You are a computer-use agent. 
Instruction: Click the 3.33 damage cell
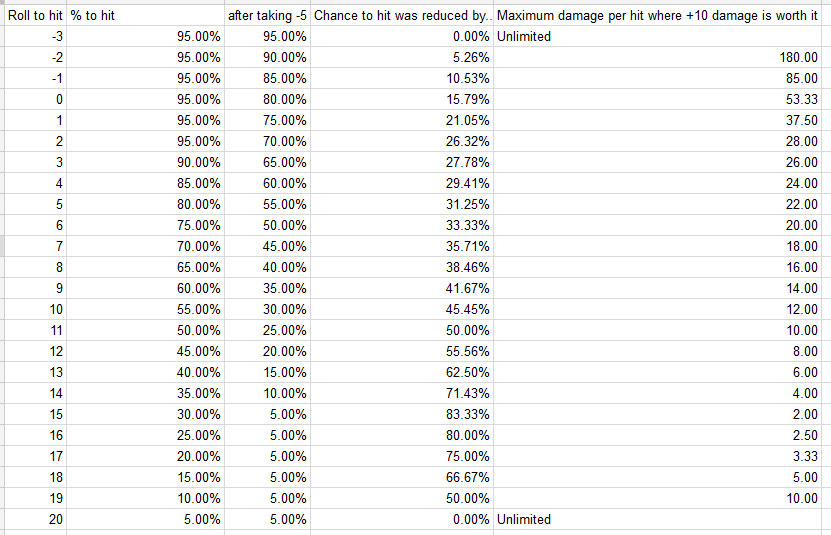tap(657, 456)
